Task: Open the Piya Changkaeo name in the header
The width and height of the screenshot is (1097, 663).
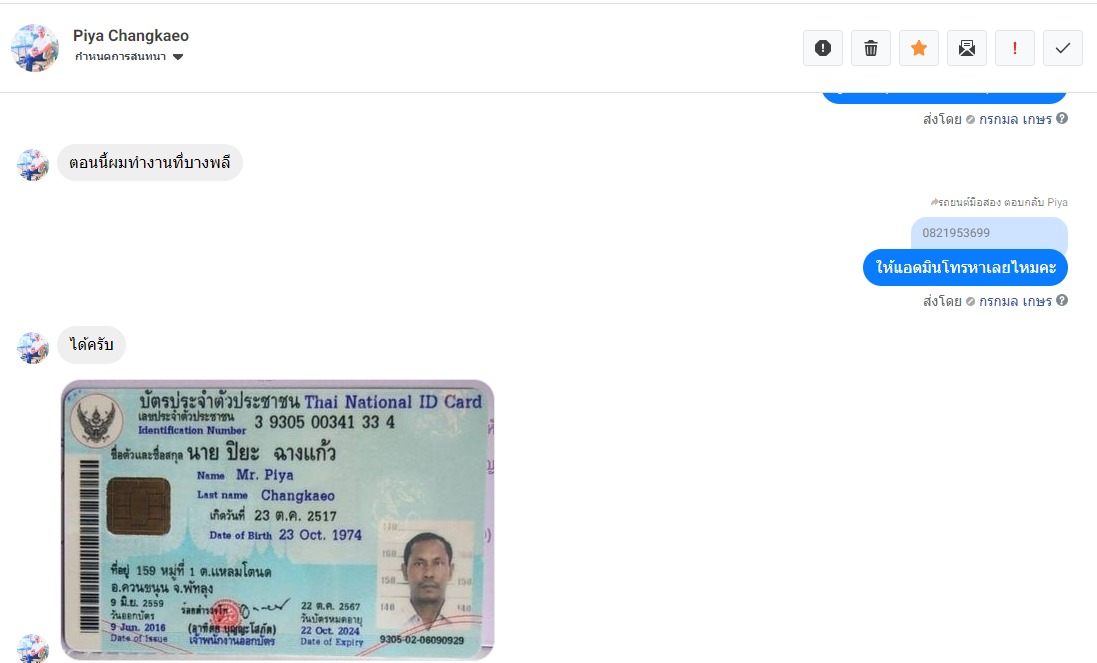Action: 131,36
